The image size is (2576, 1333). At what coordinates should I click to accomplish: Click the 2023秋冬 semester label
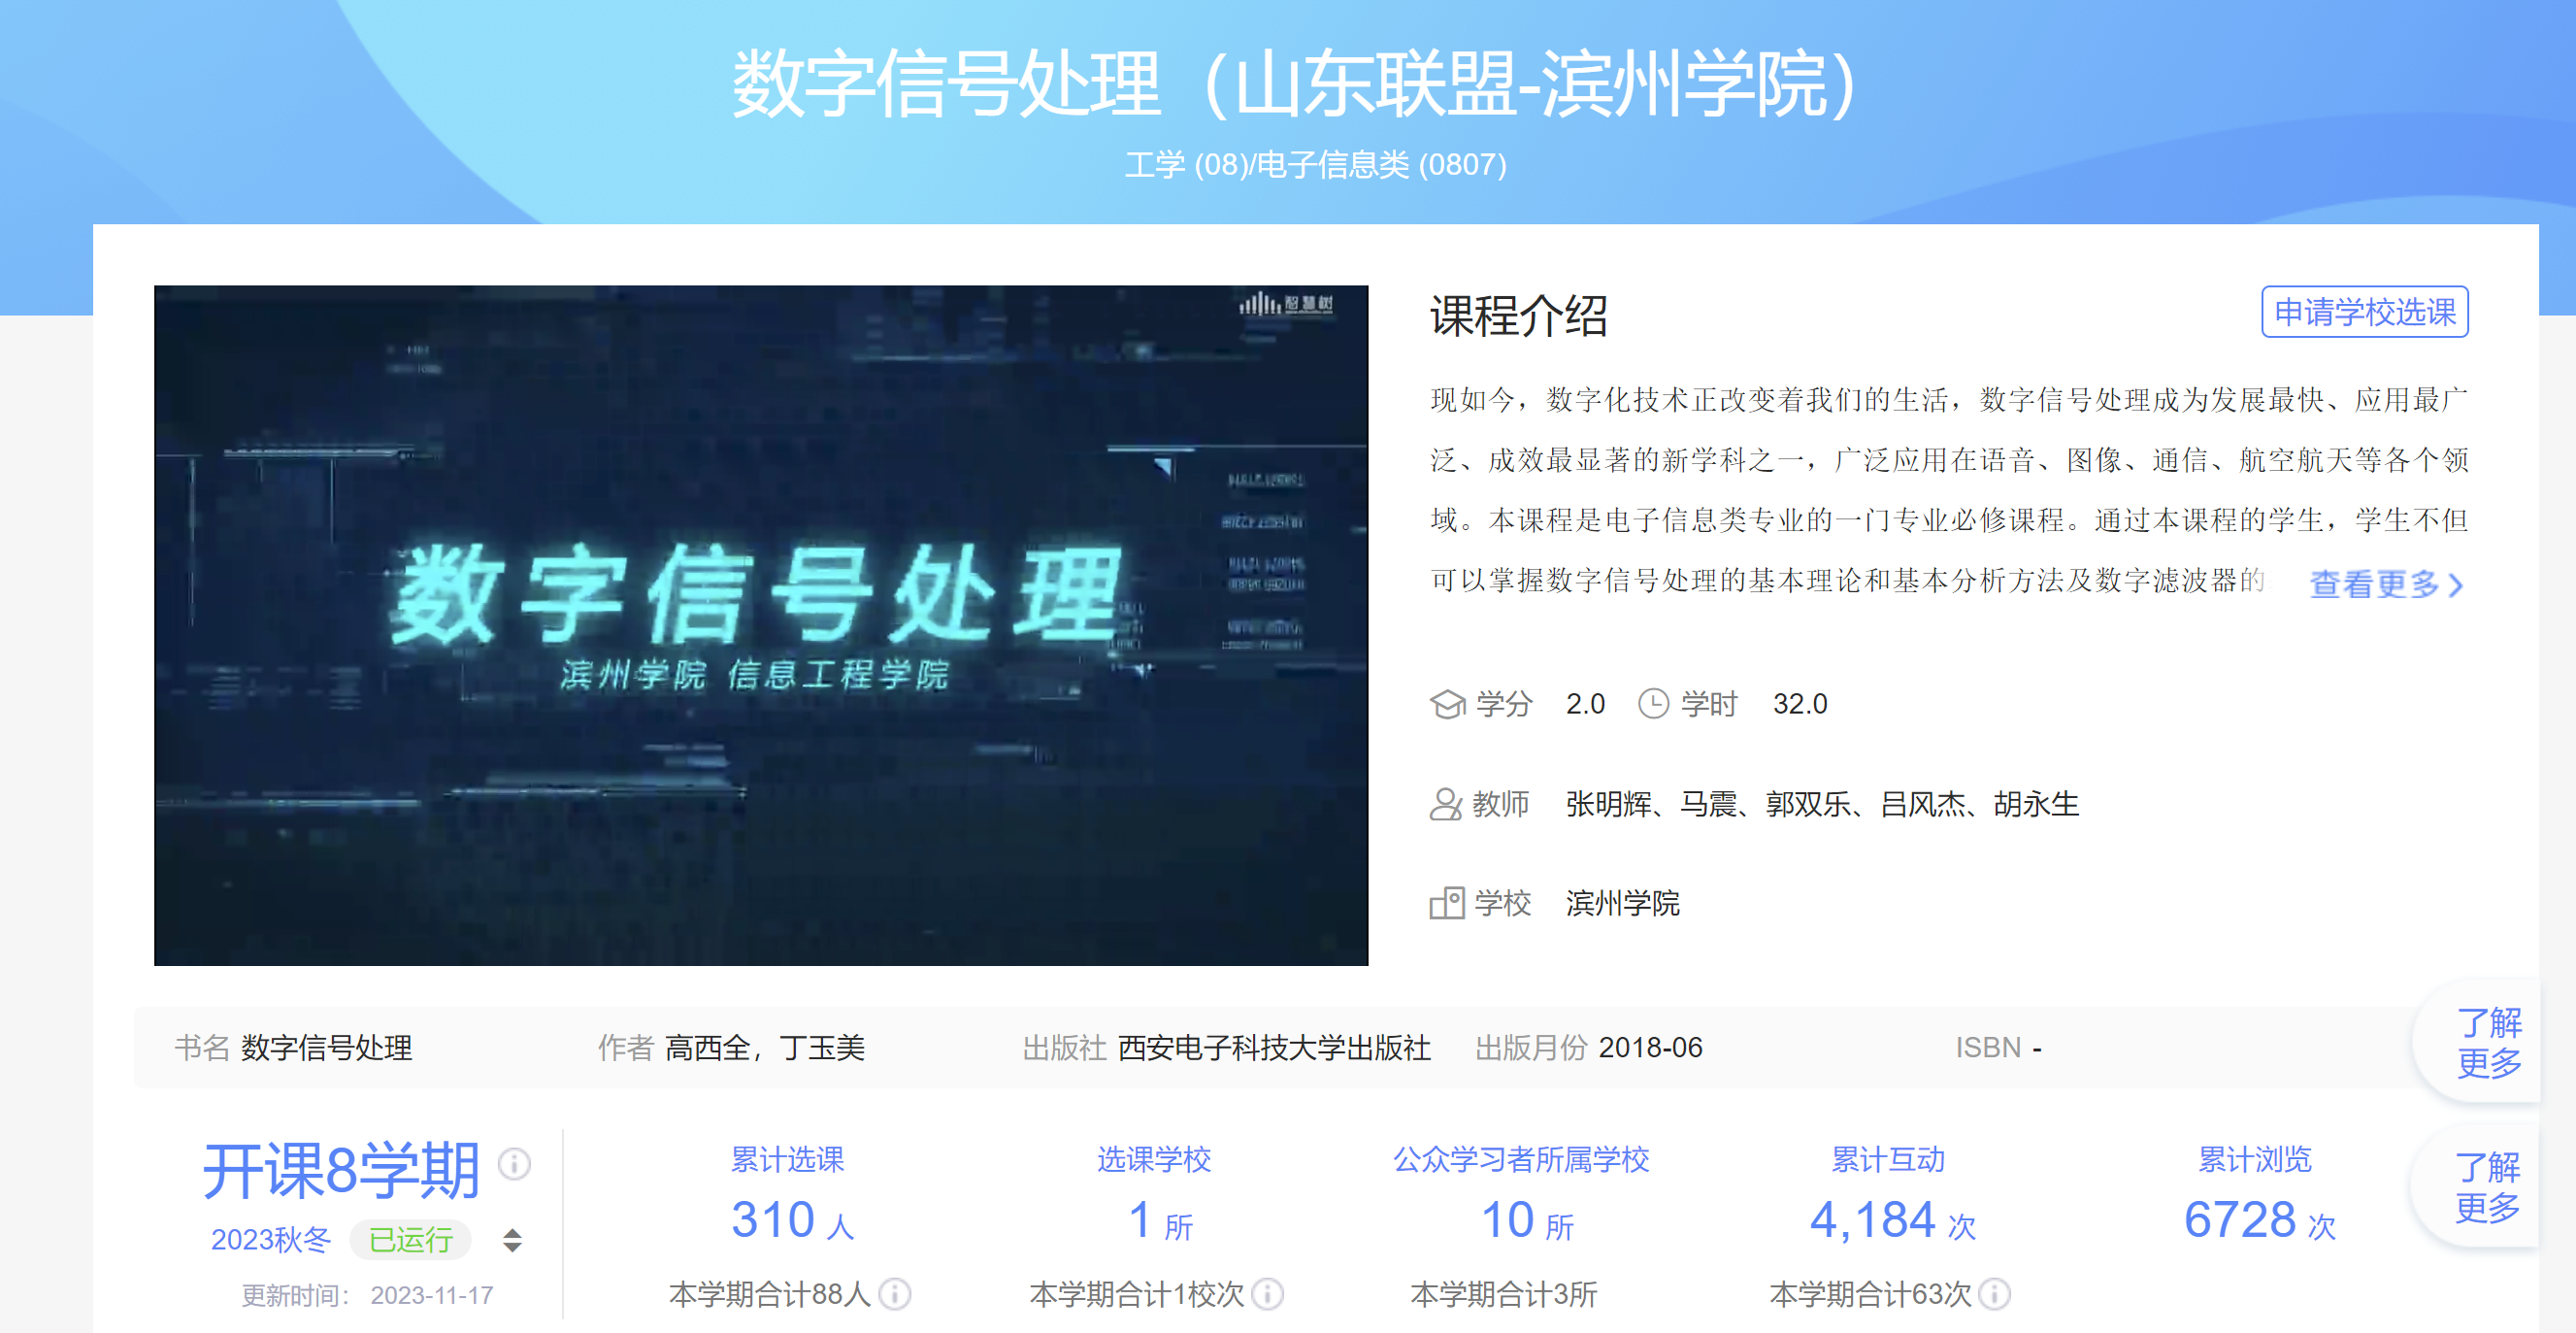(270, 1240)
